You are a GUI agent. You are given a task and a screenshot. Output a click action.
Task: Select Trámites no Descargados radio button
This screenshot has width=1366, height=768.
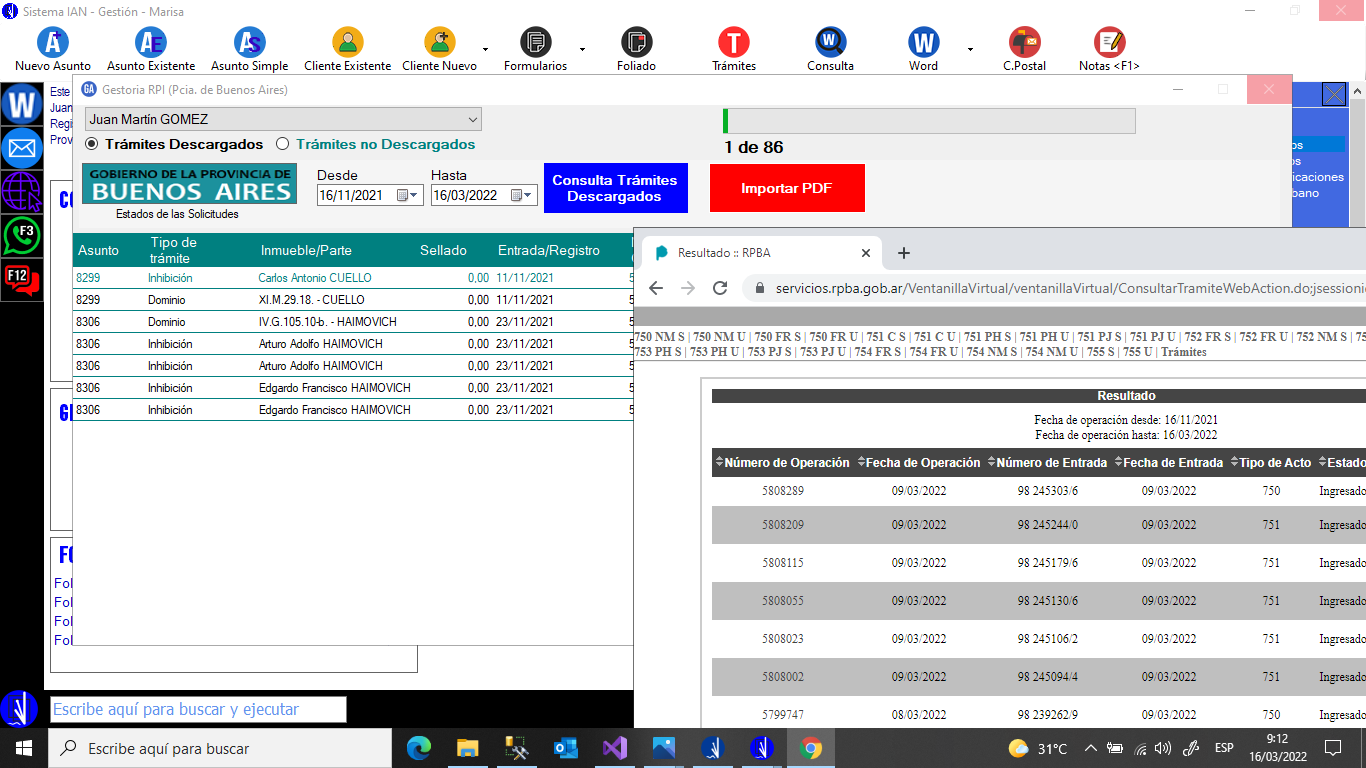click(283, 144)
